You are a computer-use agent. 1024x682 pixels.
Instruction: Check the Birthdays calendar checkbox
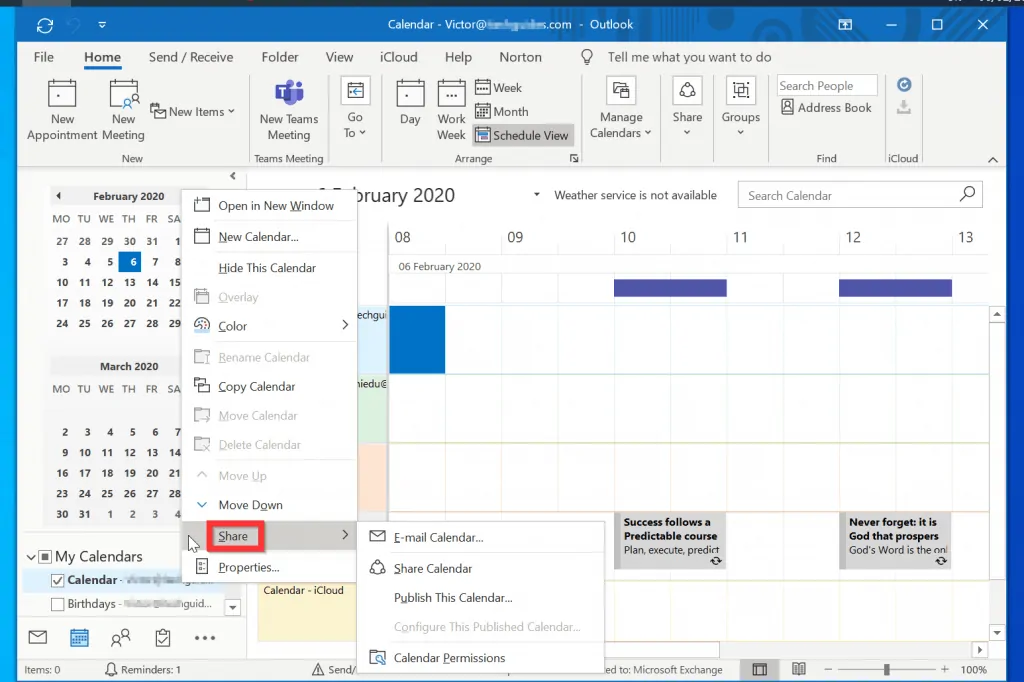[57, 604]
